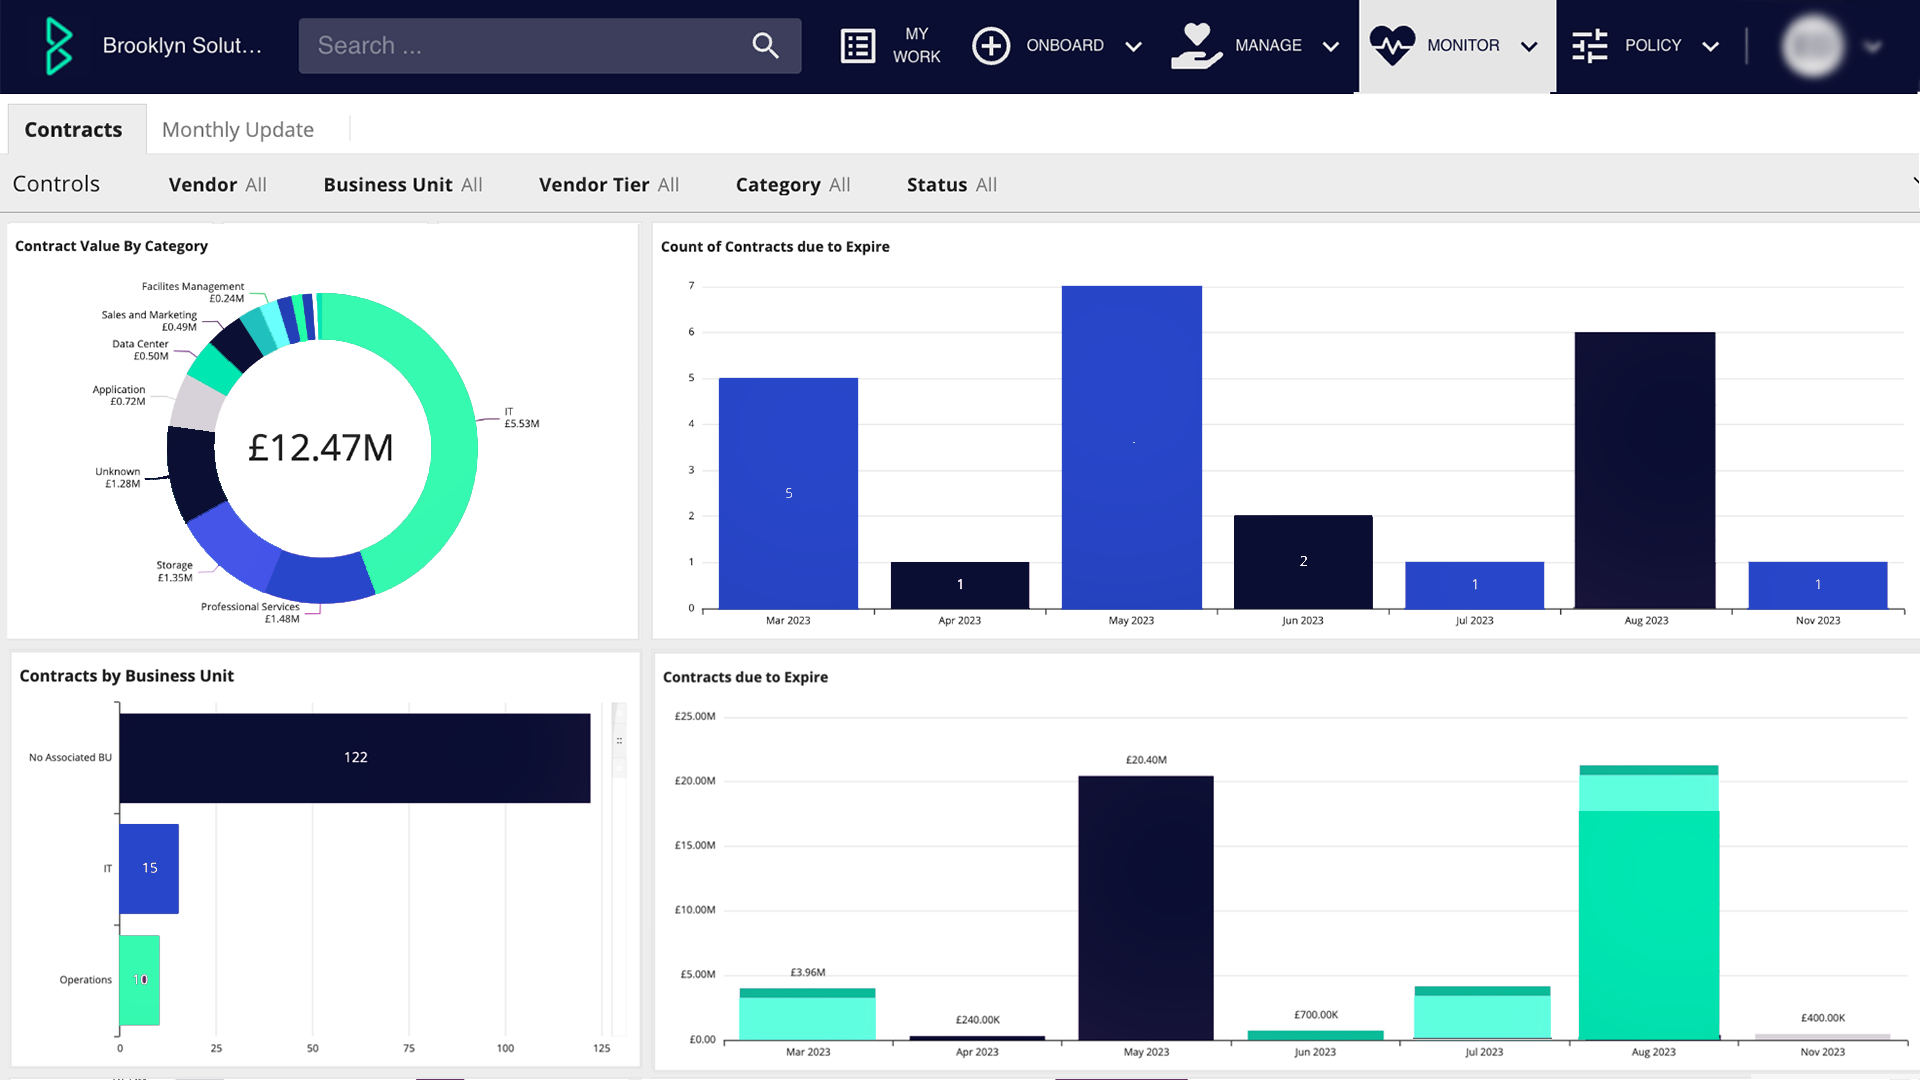Click the No Associated BU bar showing 122
The image size is (1920, 1080).
coord(355,758)
